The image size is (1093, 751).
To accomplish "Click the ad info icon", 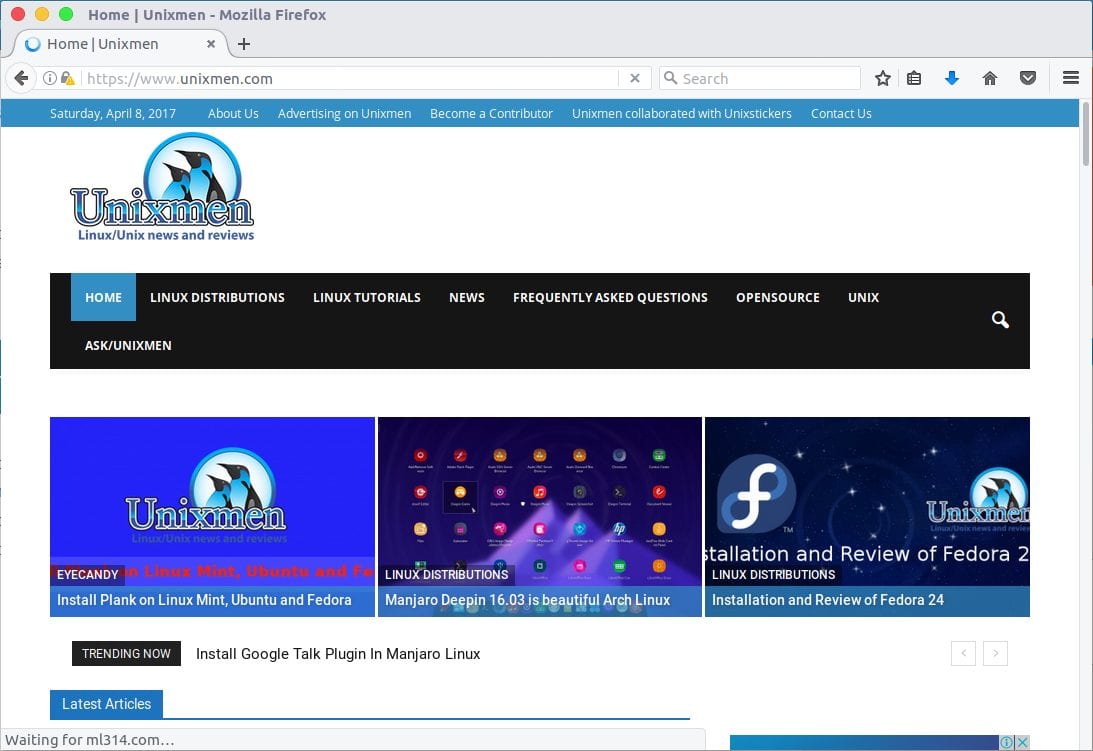I will click(1007, 743).
